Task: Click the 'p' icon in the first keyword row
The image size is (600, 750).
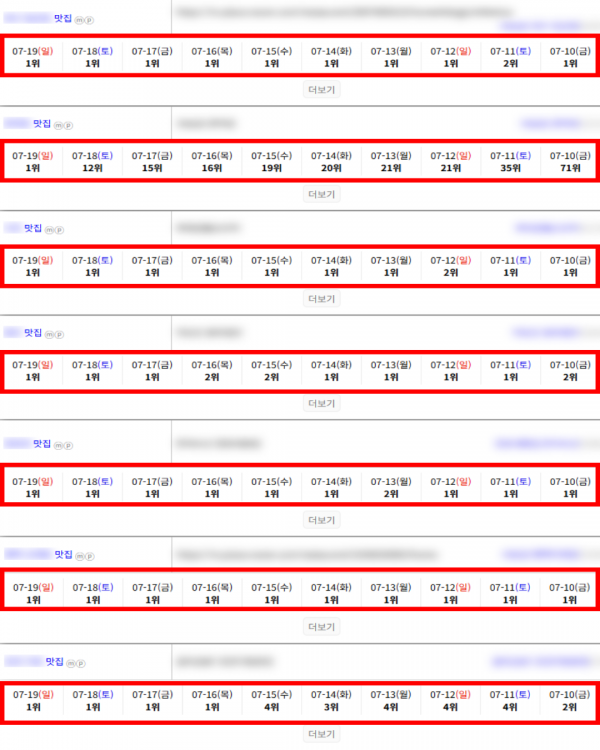Action: coord(89,20)
